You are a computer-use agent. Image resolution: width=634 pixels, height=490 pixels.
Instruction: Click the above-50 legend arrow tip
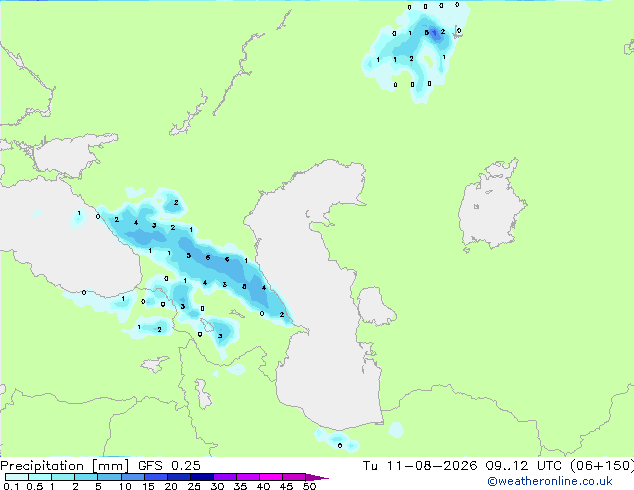point(317,477)
